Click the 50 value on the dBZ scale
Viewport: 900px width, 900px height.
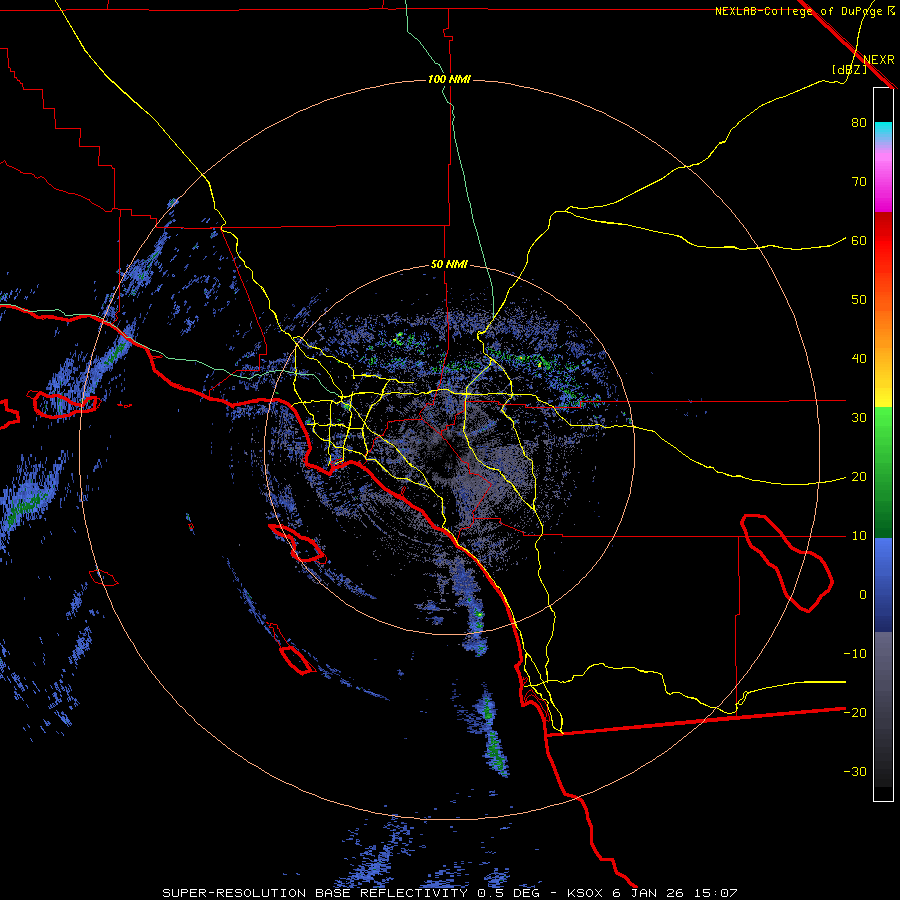coord(859,300)
